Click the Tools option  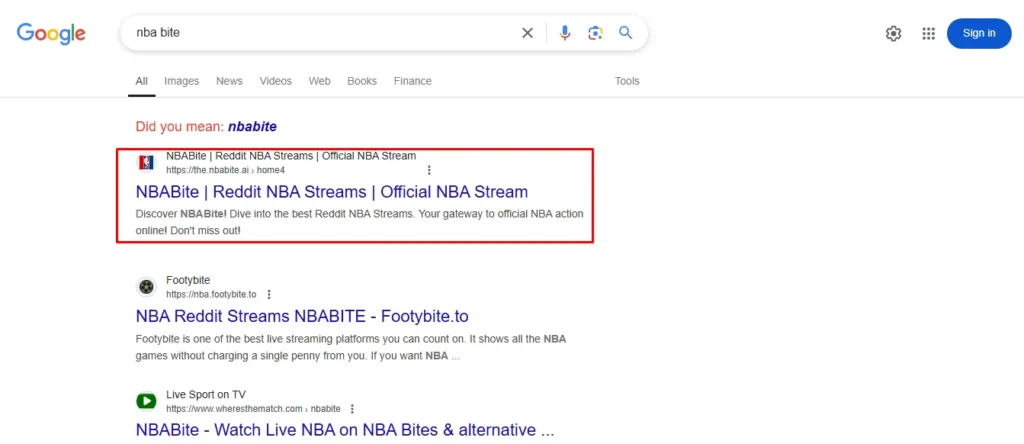click(627, 81)
